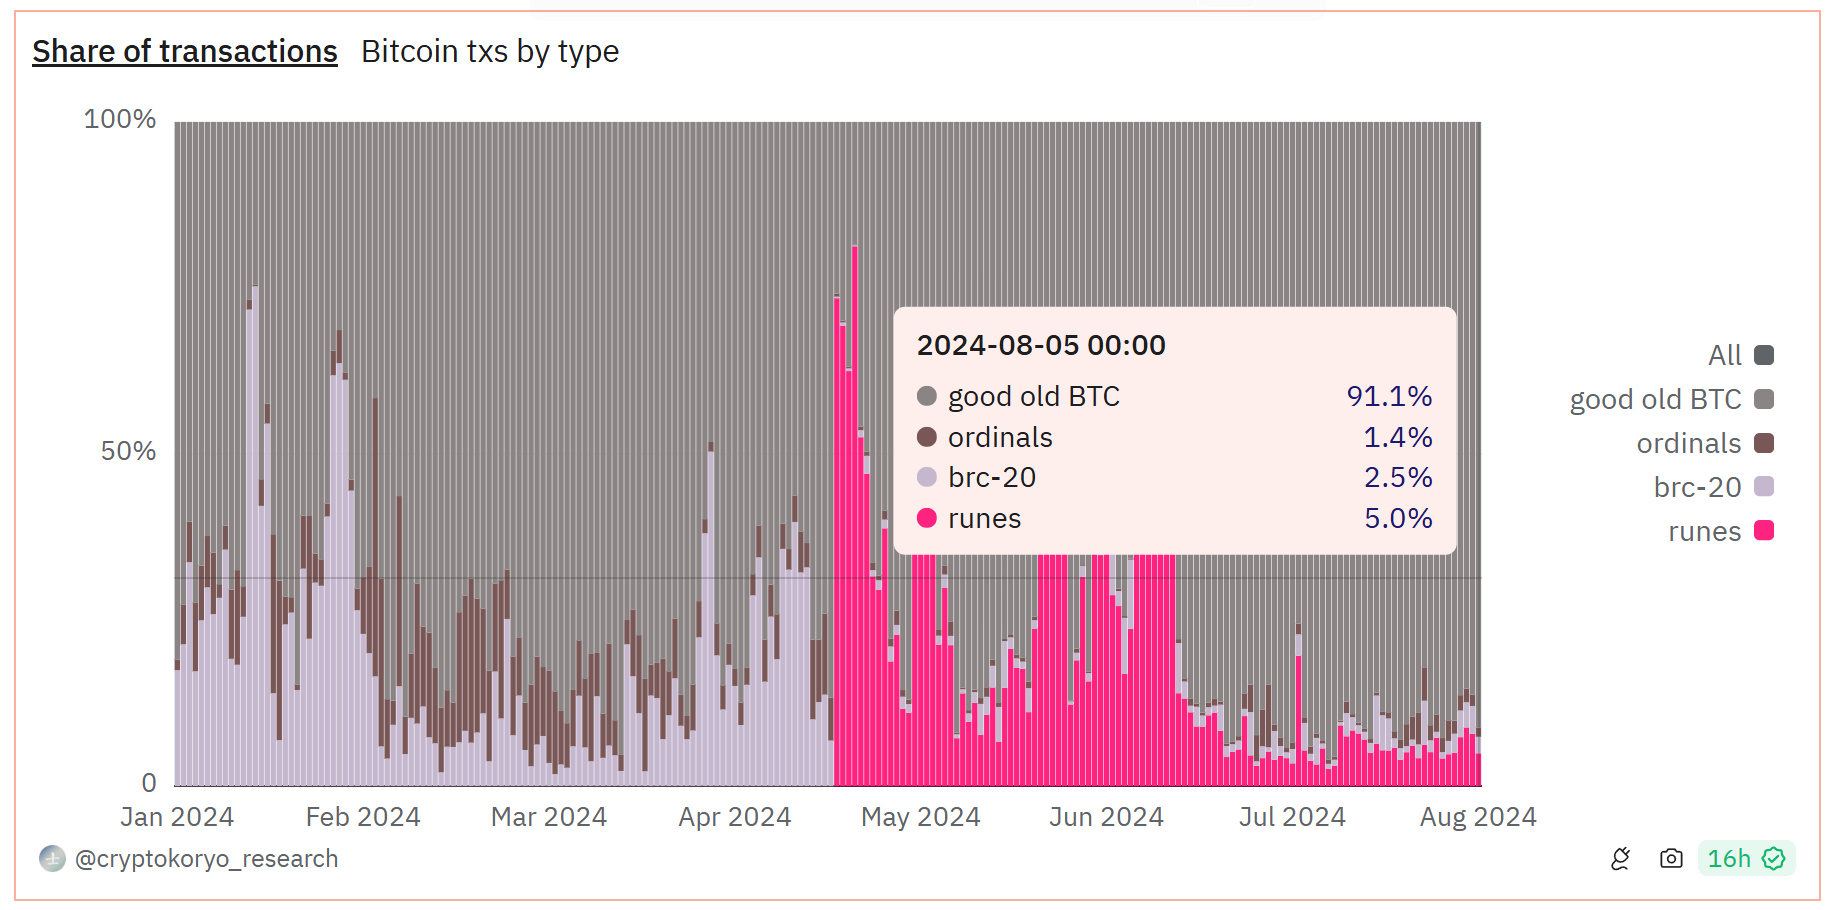Click the brown ordinals dot in tooltip
This screenshot has height=910, width=1833.
927,437
